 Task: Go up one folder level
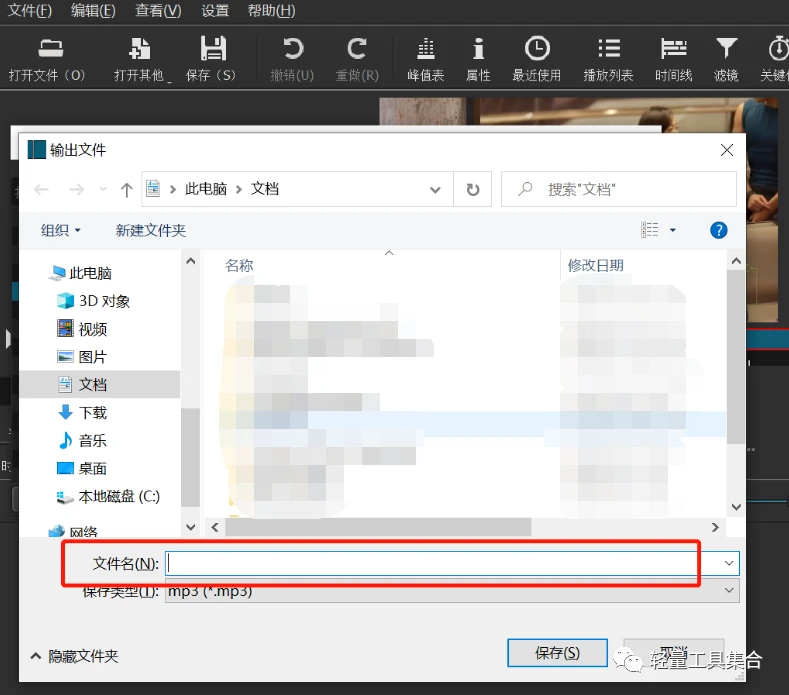coord(126,190)
